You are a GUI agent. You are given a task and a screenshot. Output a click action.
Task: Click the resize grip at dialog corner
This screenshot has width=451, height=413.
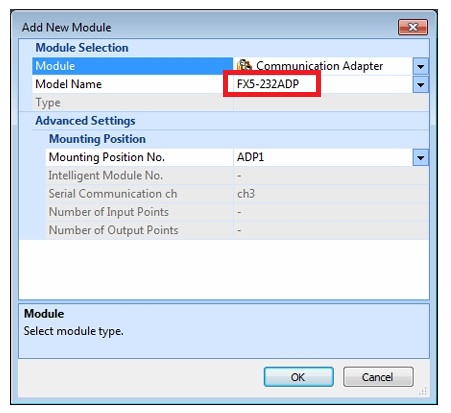(x=423, y=391)
